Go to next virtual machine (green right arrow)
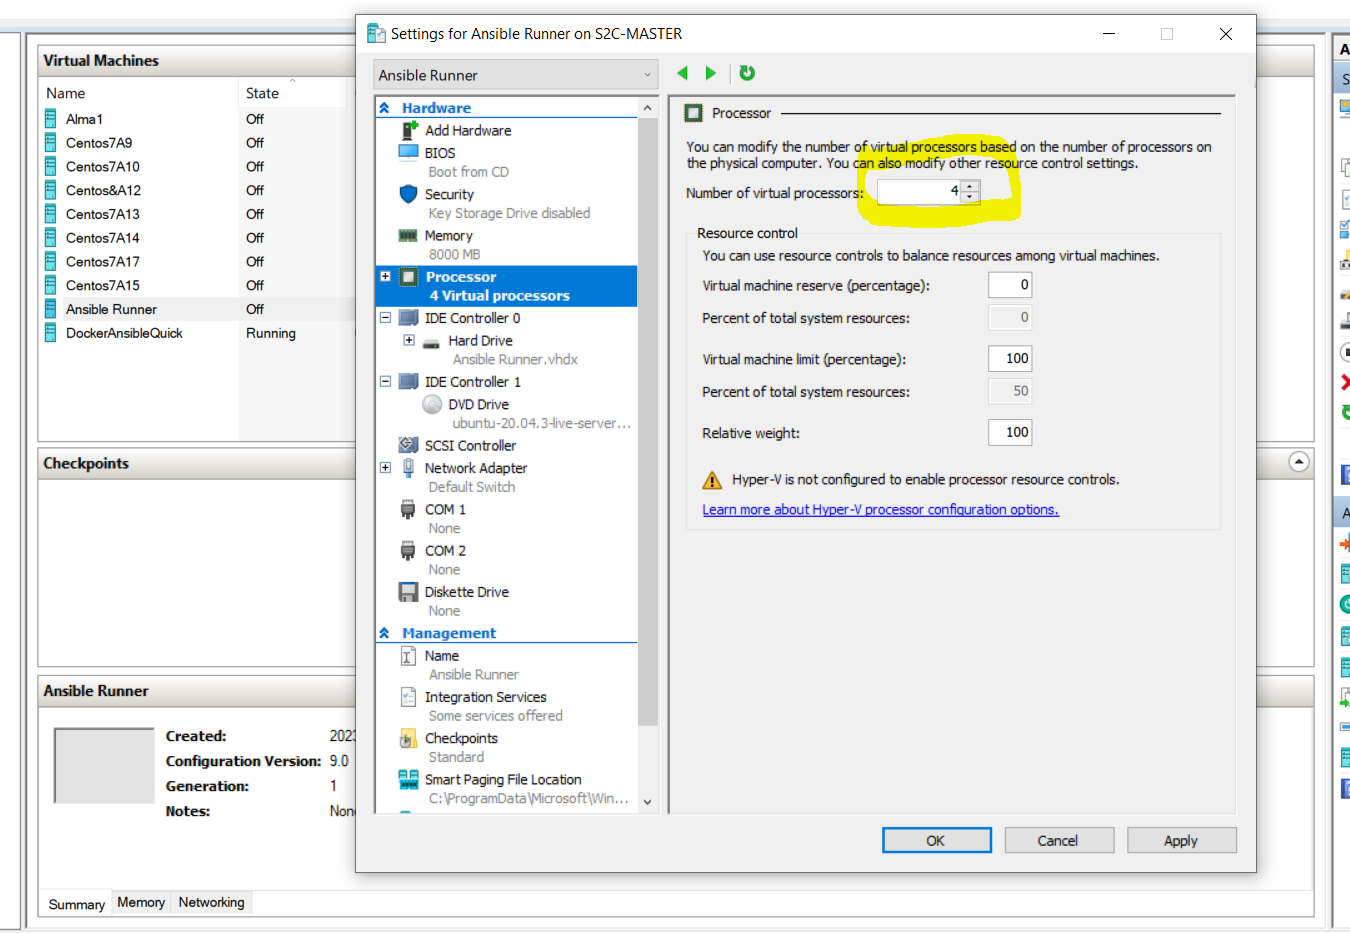 [711, 73]
